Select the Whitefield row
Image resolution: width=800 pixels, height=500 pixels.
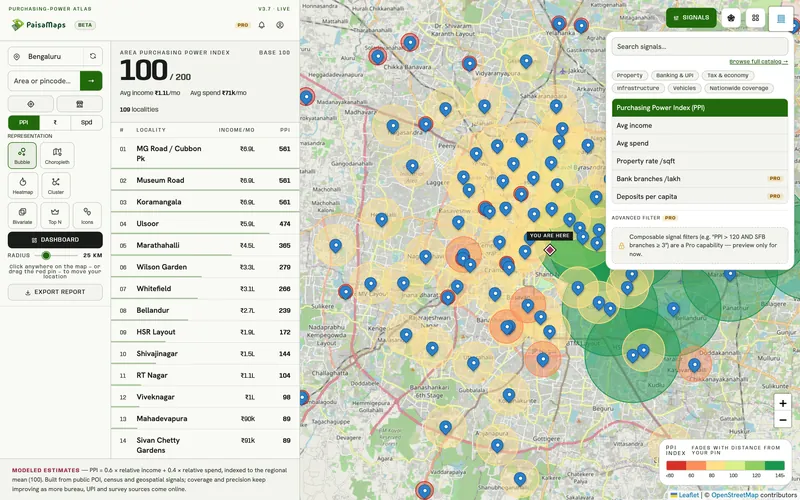(205, 289)
